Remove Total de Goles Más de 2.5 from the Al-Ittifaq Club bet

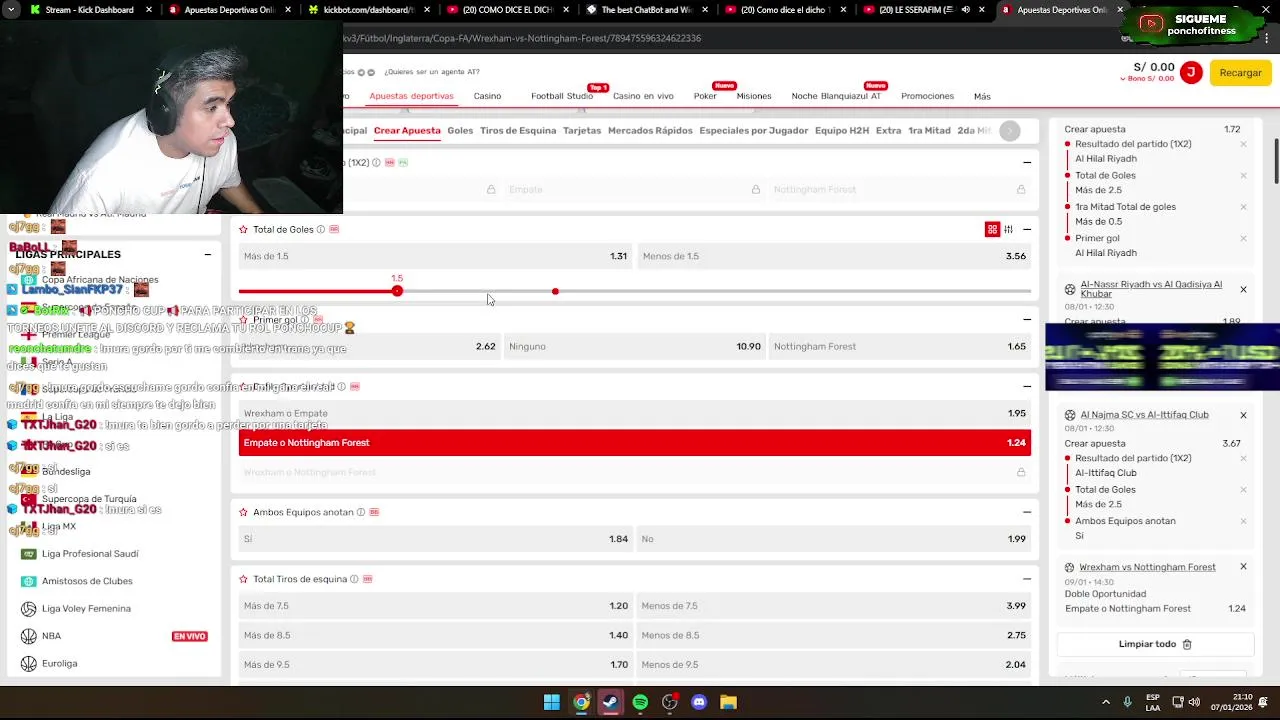1243,490
